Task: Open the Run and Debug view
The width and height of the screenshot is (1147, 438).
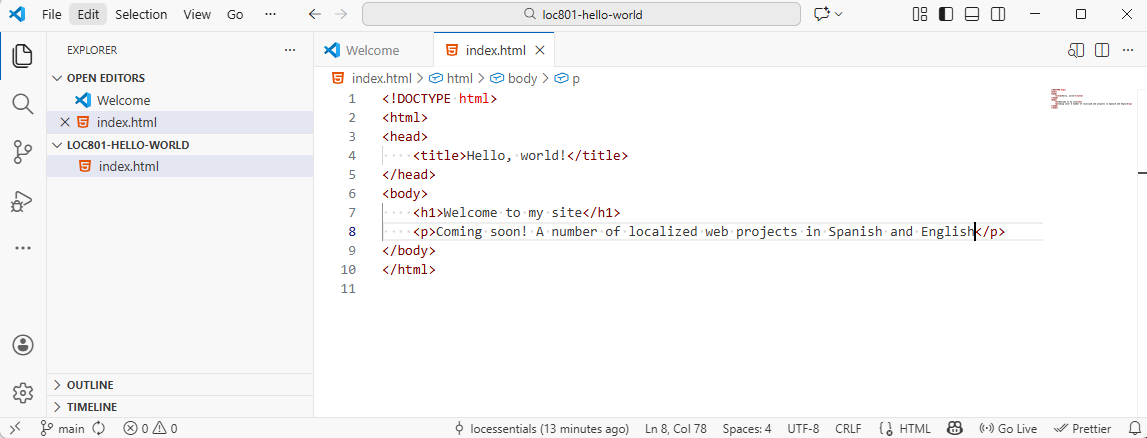Action: [23, 201]
